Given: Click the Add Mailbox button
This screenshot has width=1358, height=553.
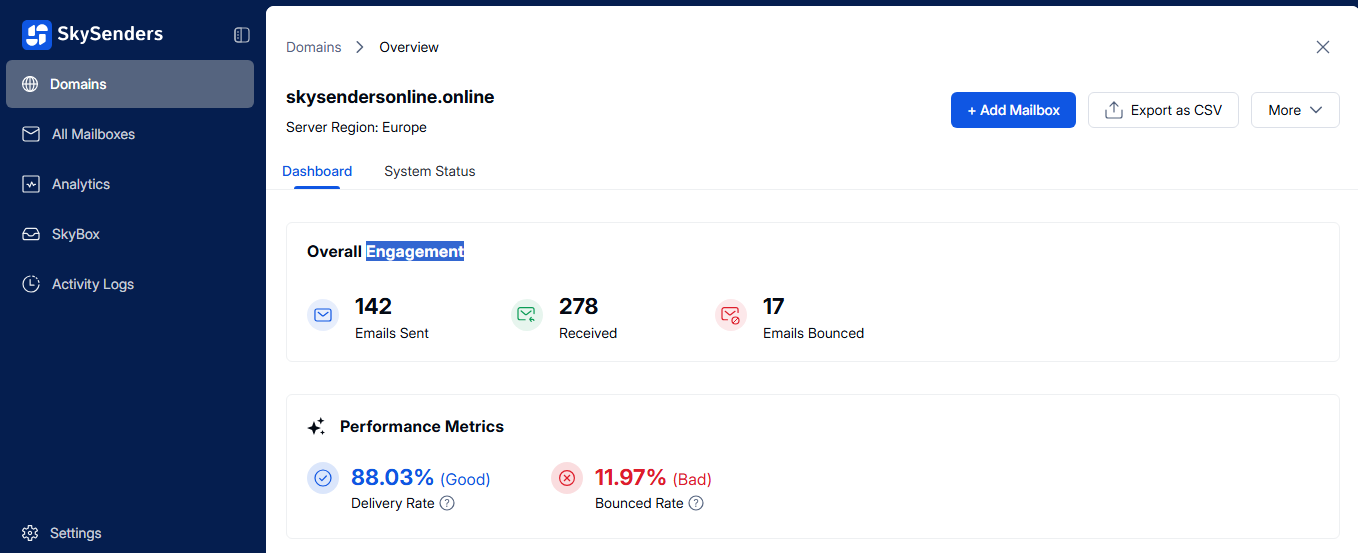Looking at the screenshot, I should [x=1013, y=110].
